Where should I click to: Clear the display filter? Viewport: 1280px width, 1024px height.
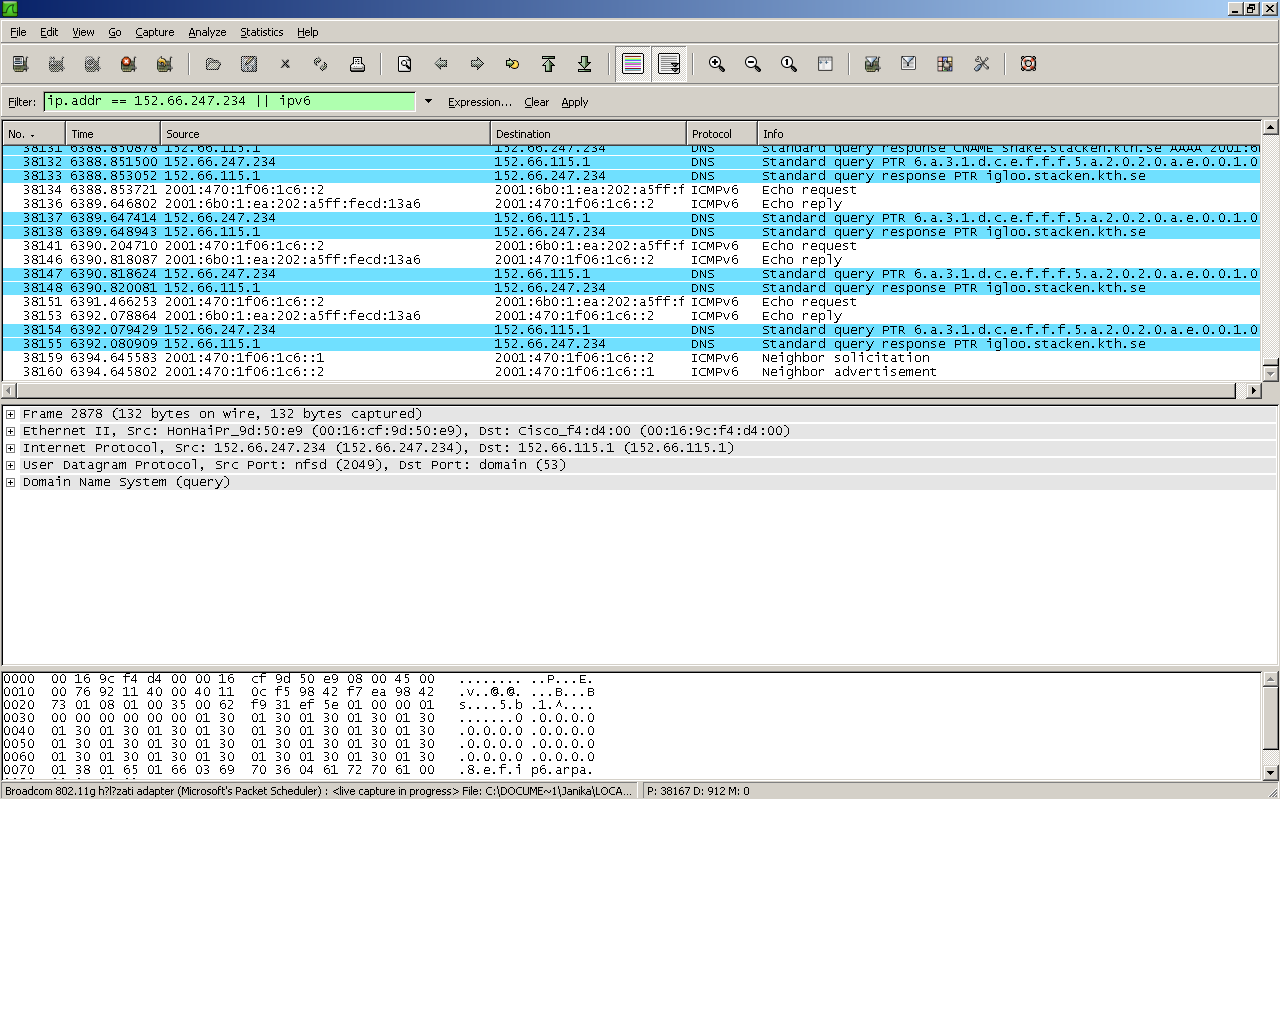click(537, 102)
